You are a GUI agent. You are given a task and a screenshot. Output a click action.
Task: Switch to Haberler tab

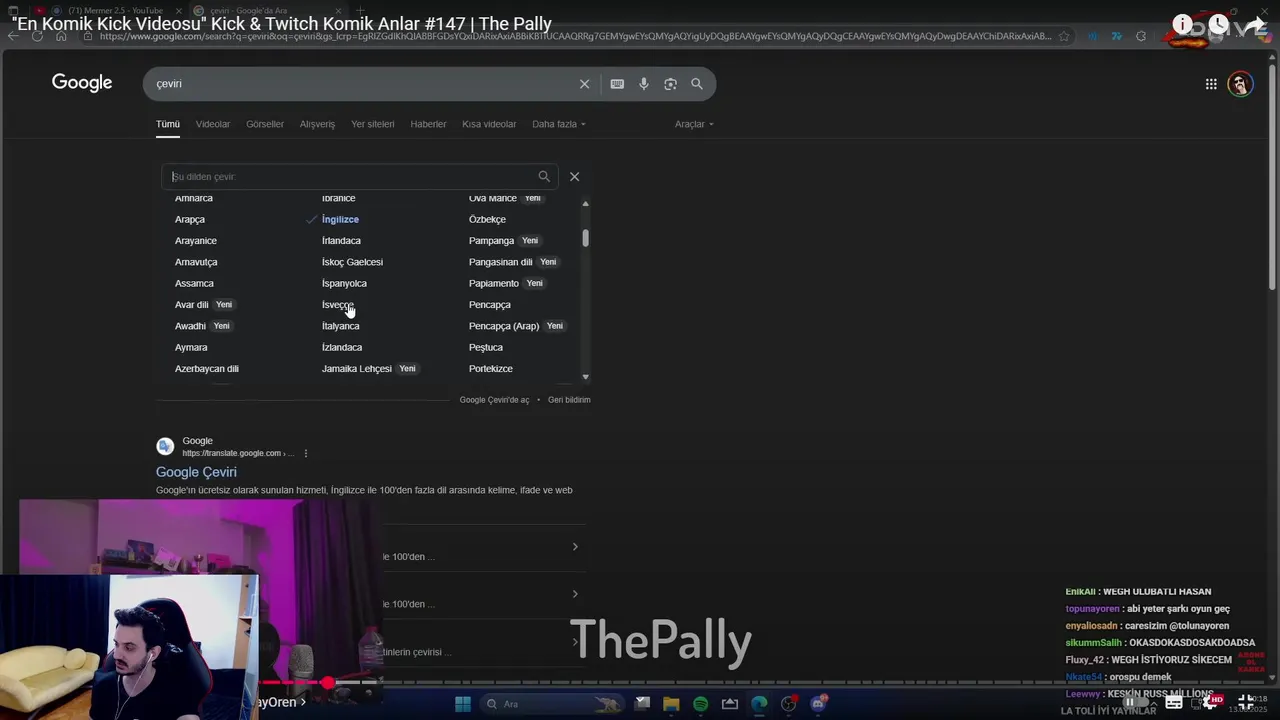coord(428,124)
